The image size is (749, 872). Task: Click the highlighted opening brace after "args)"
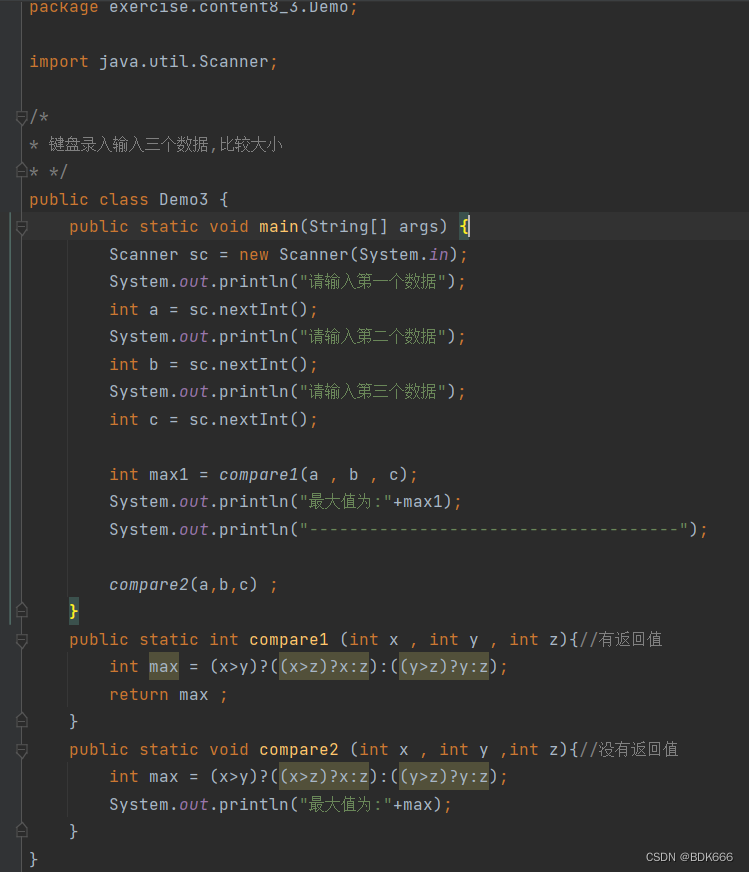click(x=464, y=226)
